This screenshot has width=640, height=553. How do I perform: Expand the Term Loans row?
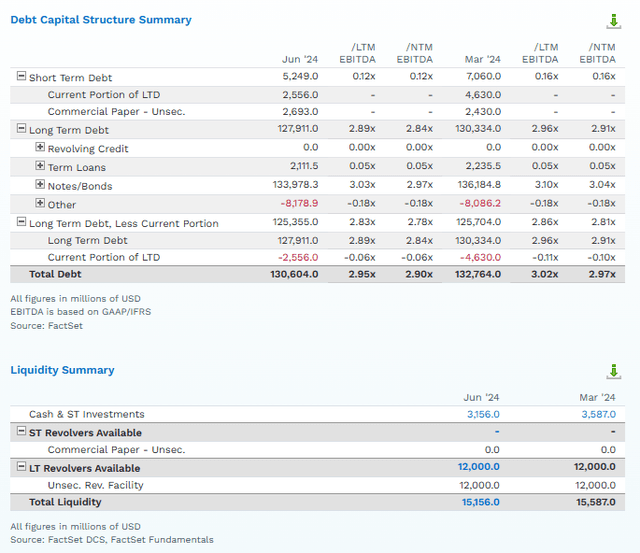[x=40, y=167]
